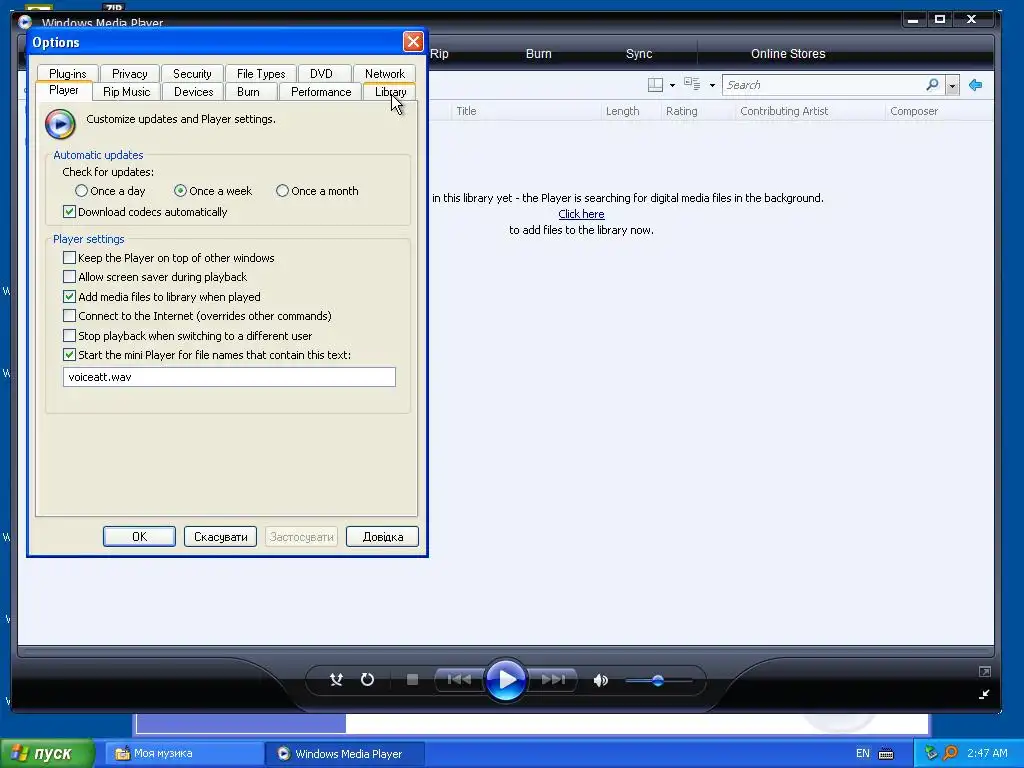Image resolution: width=1024 pixels, height=768 pixels.
Task: Open Online Stores in Media Player
Action: click(788, 54)
